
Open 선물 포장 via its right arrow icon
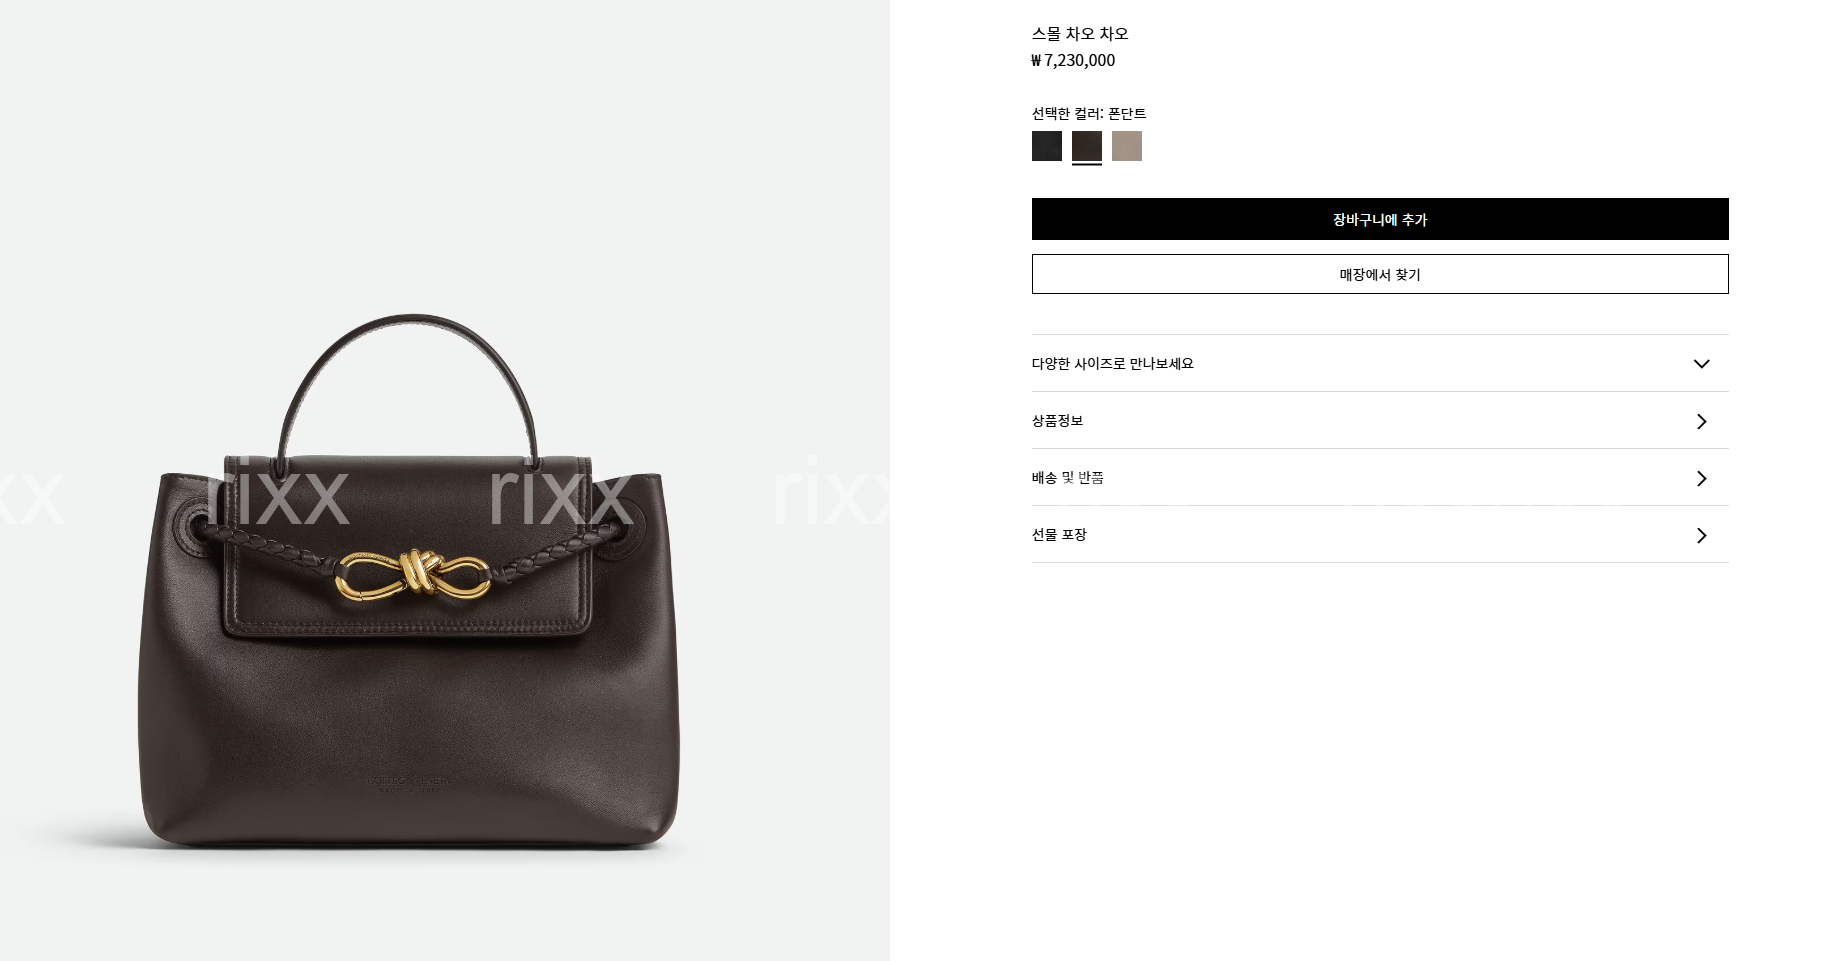click(x=1701, y=535)
